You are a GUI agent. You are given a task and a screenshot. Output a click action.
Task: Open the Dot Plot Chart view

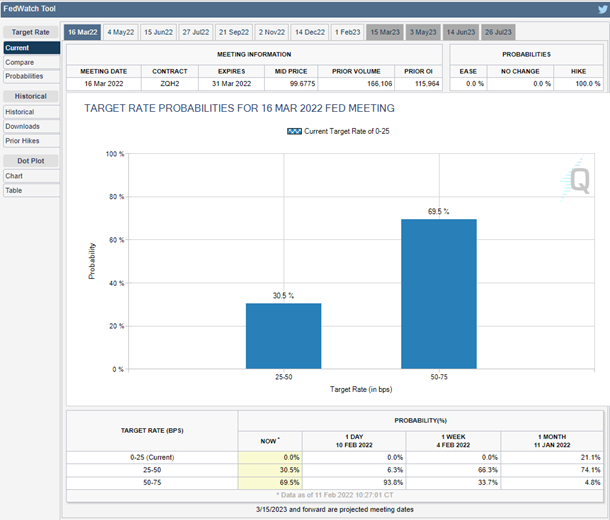pyautogui.click(x=14, y=176)
